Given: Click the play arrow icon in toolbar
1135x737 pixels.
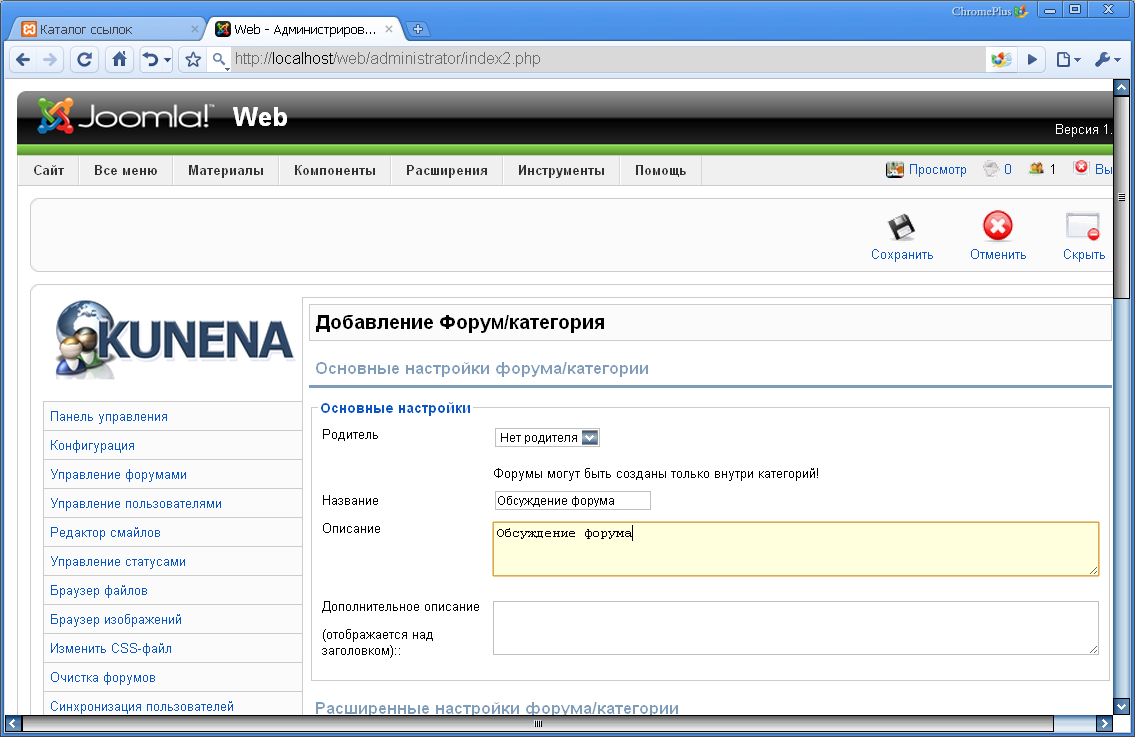Looking at the screenshot, I should 1032,59.
